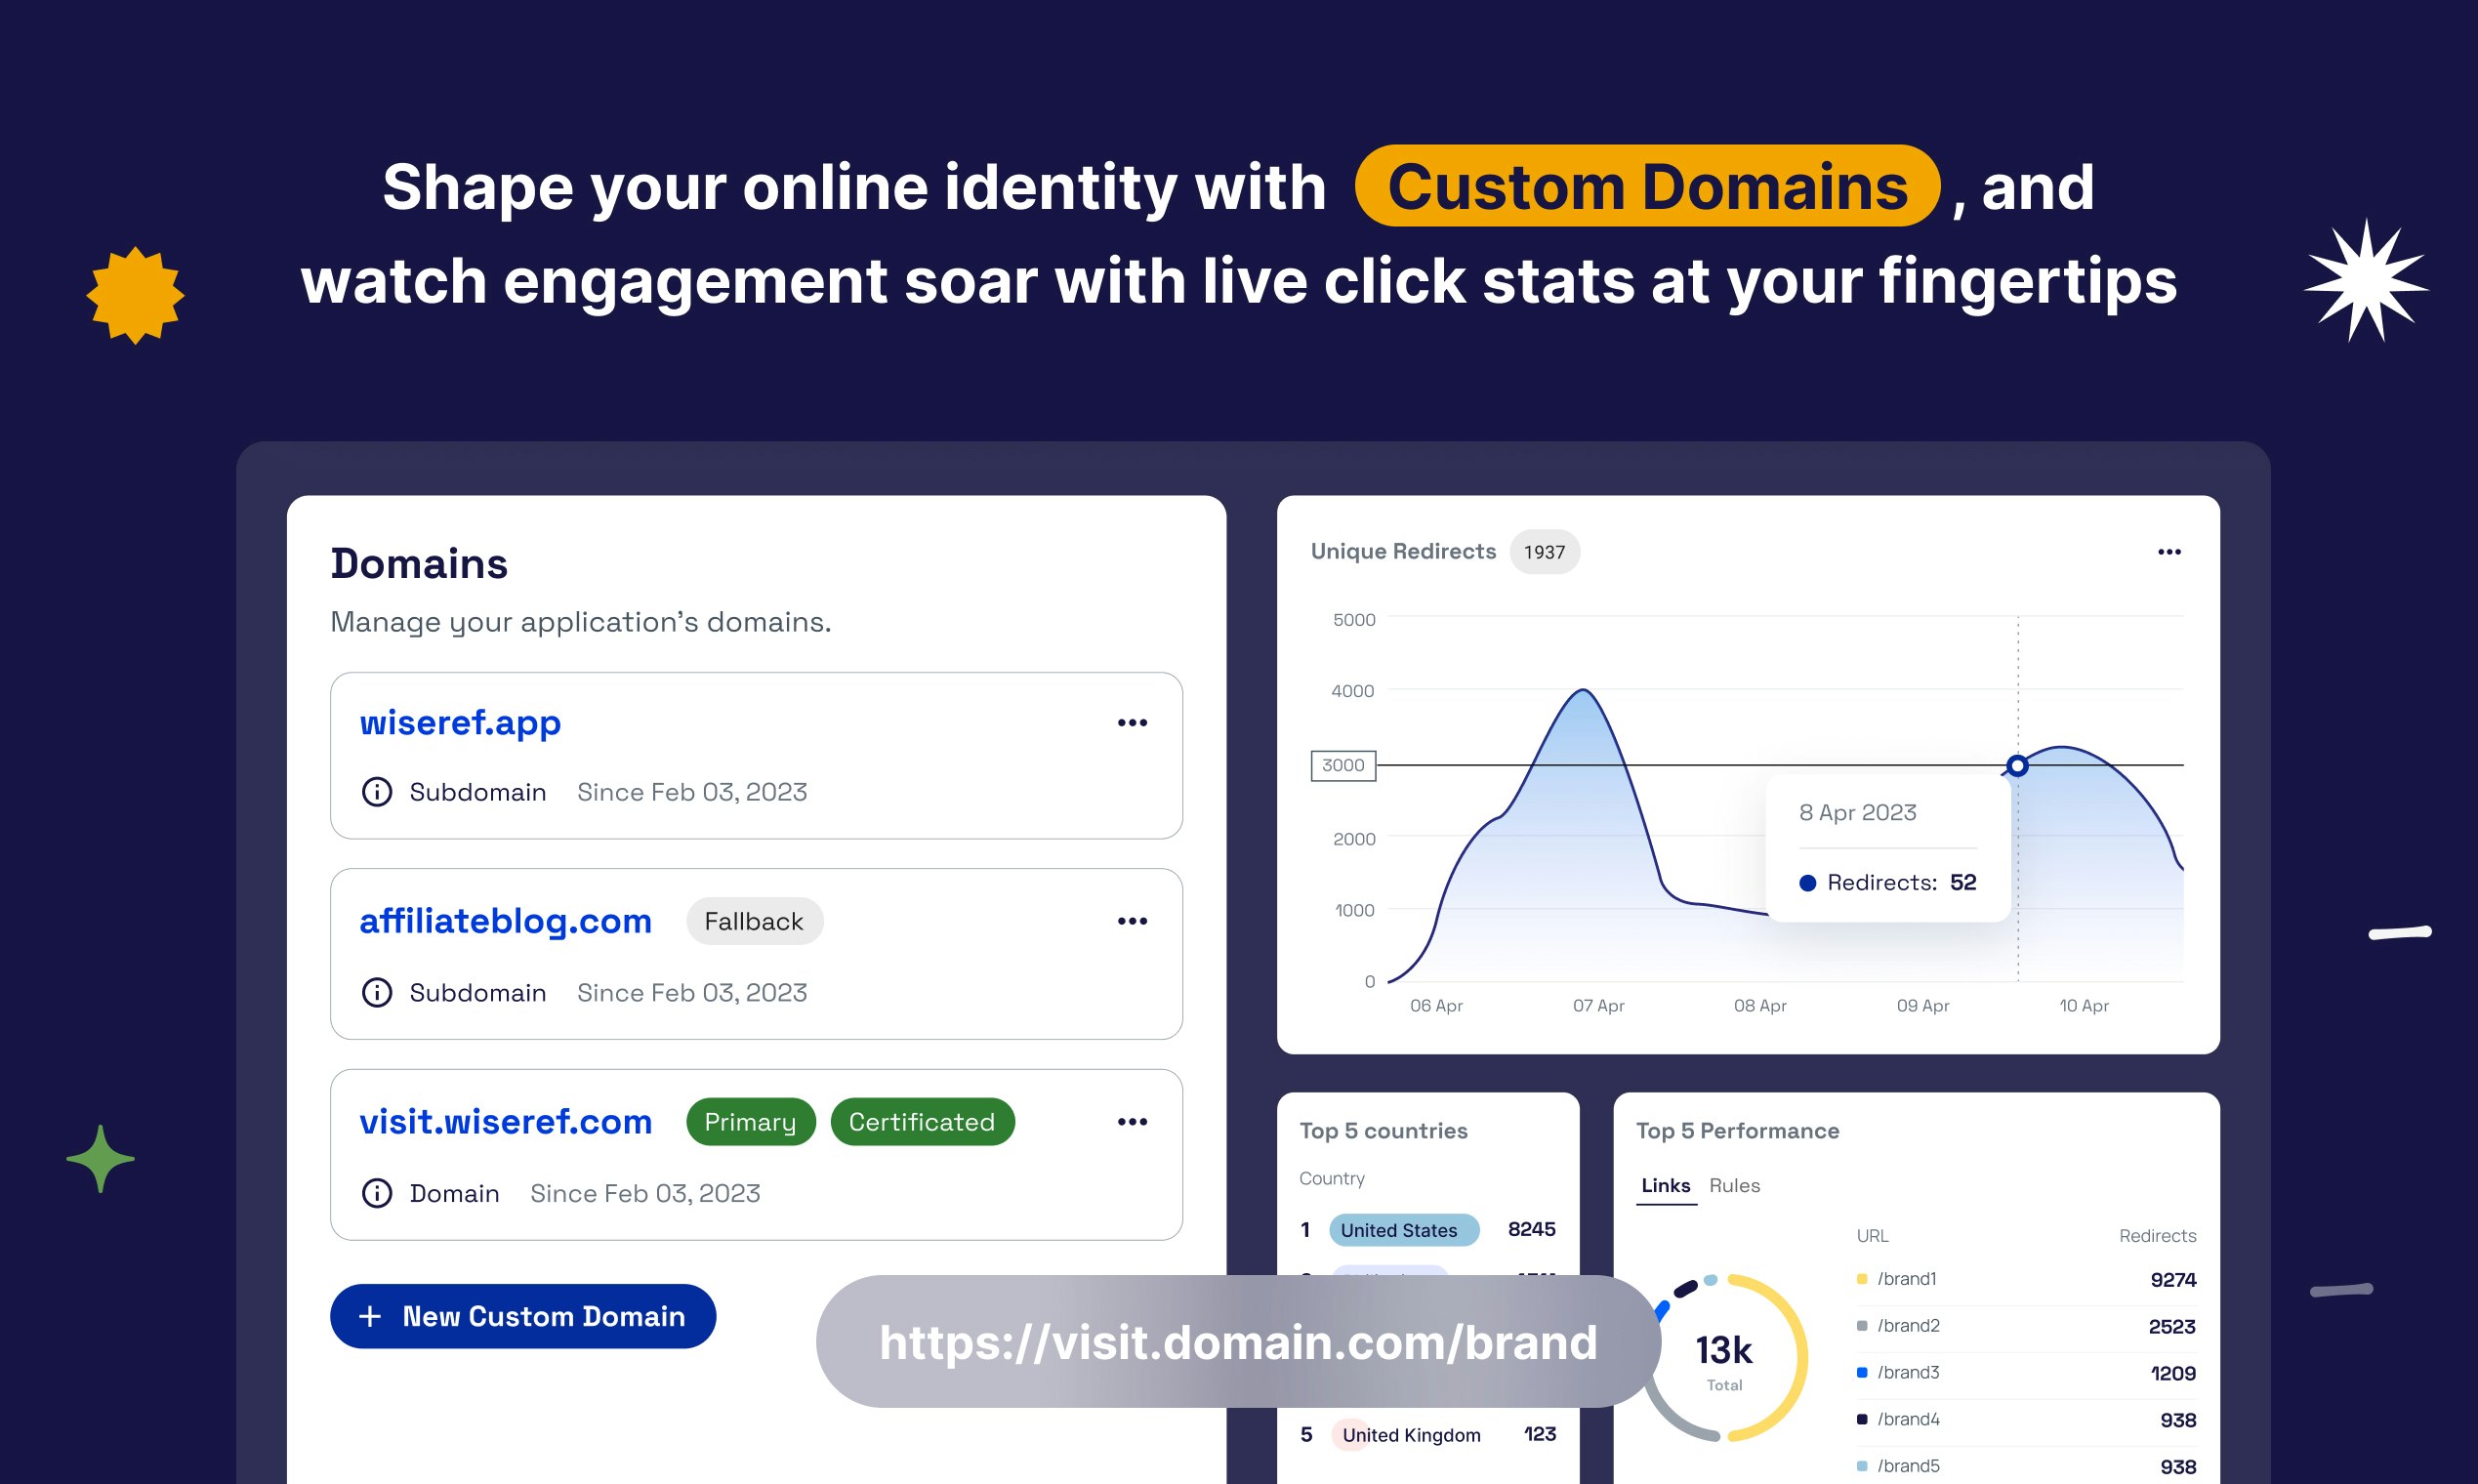Click the Fallback badge on affiliateblog.com
The width and height of the screenshot is (2478, 1484).
[754, 921]
